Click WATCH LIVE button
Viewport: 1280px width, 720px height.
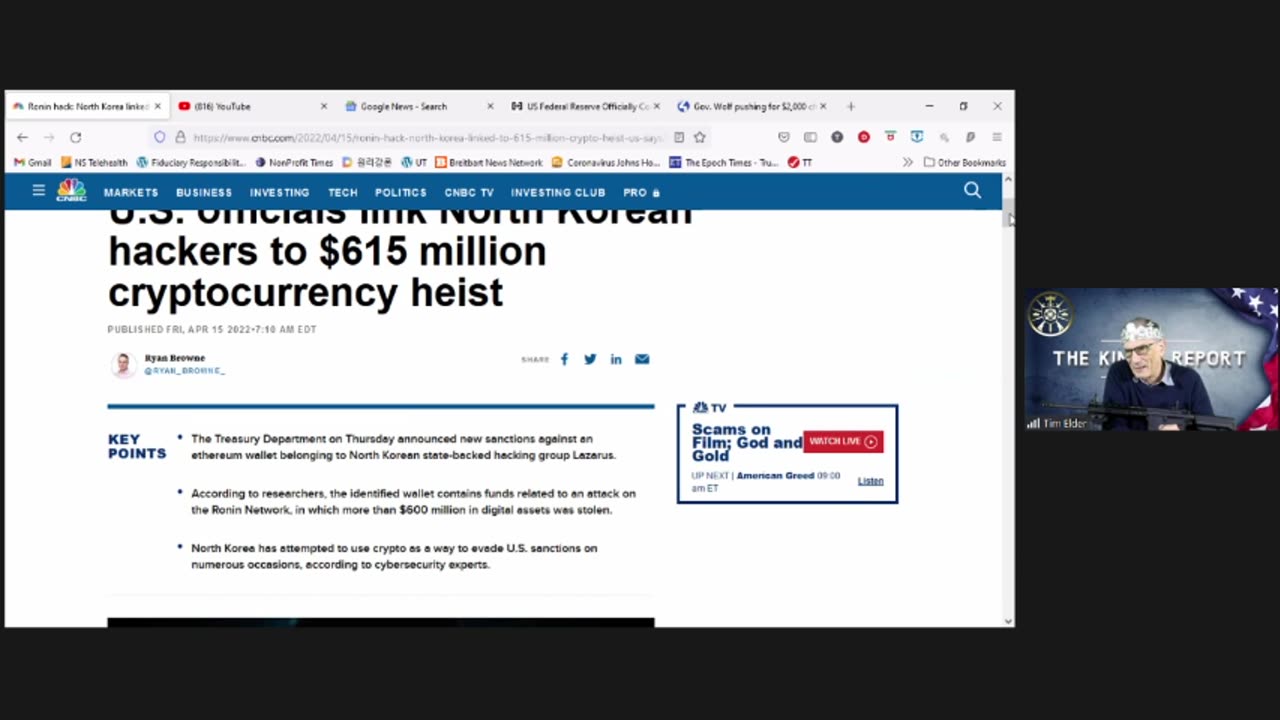click(x=843, y=441)
